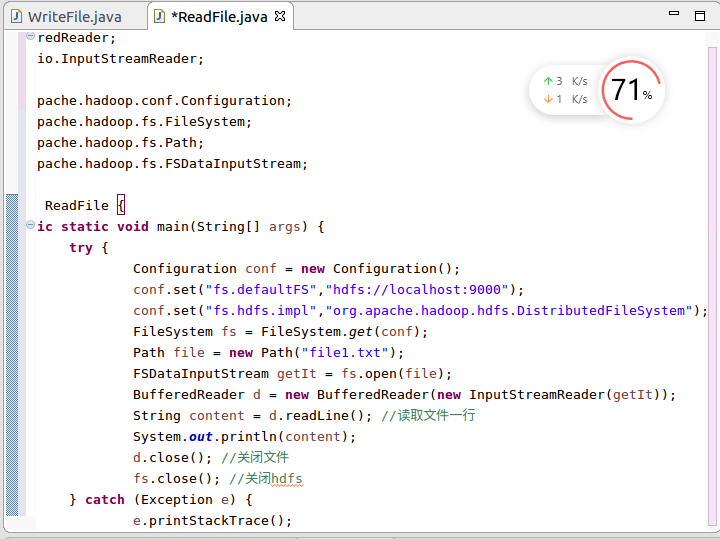The image size is (720, 539).
Task: Click the "hdfs://localhost:9000" string
Action: tap(417, 290)
